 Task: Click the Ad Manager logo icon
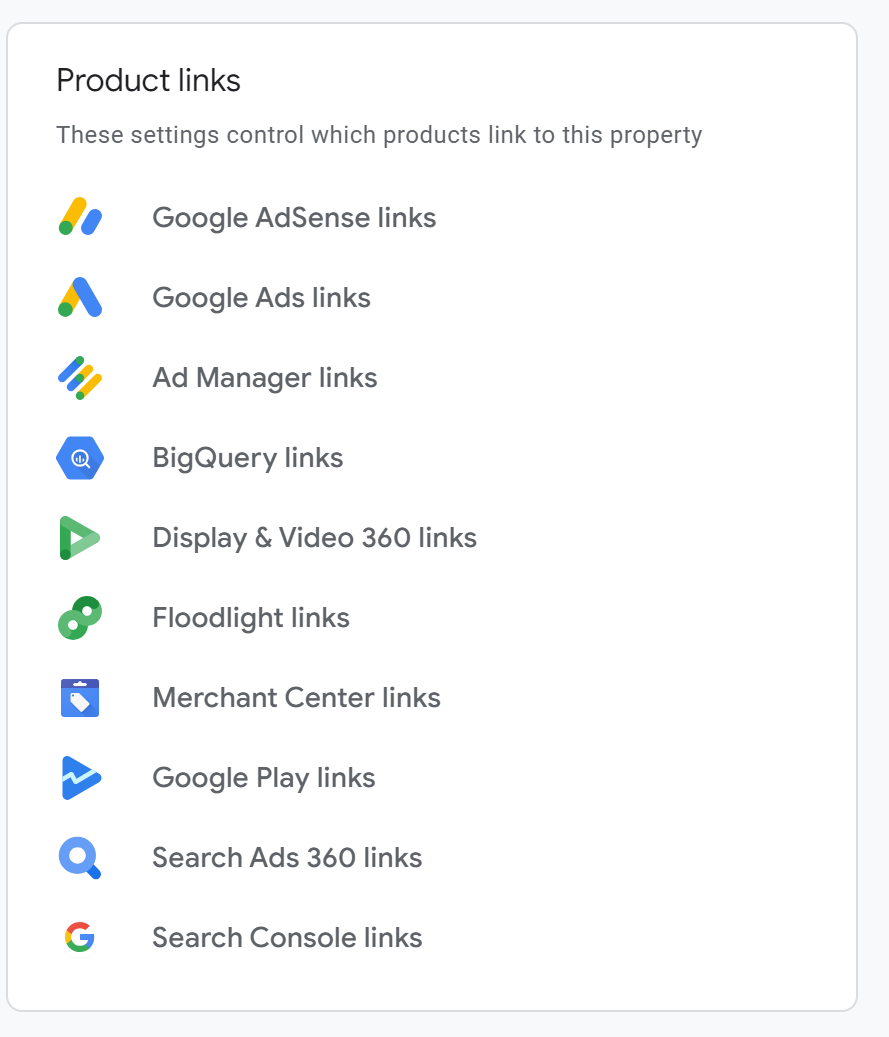pos(80,378)
